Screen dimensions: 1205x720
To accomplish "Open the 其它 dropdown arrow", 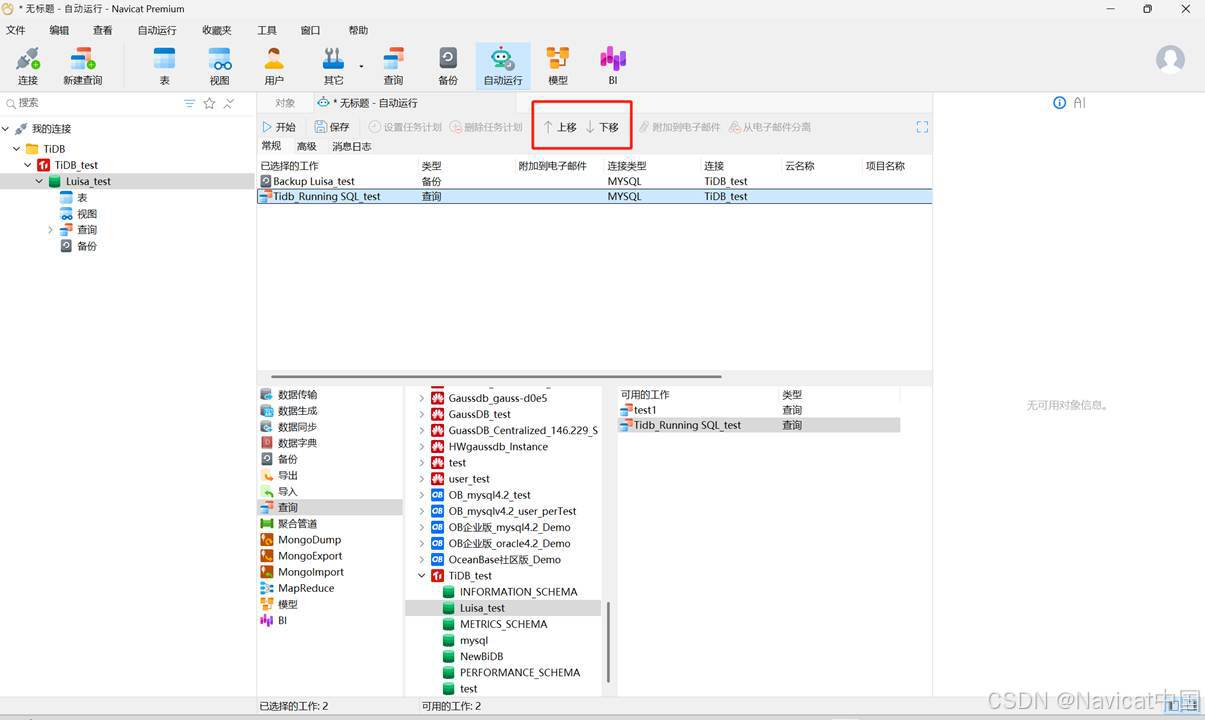I will [x=361, y=67].
